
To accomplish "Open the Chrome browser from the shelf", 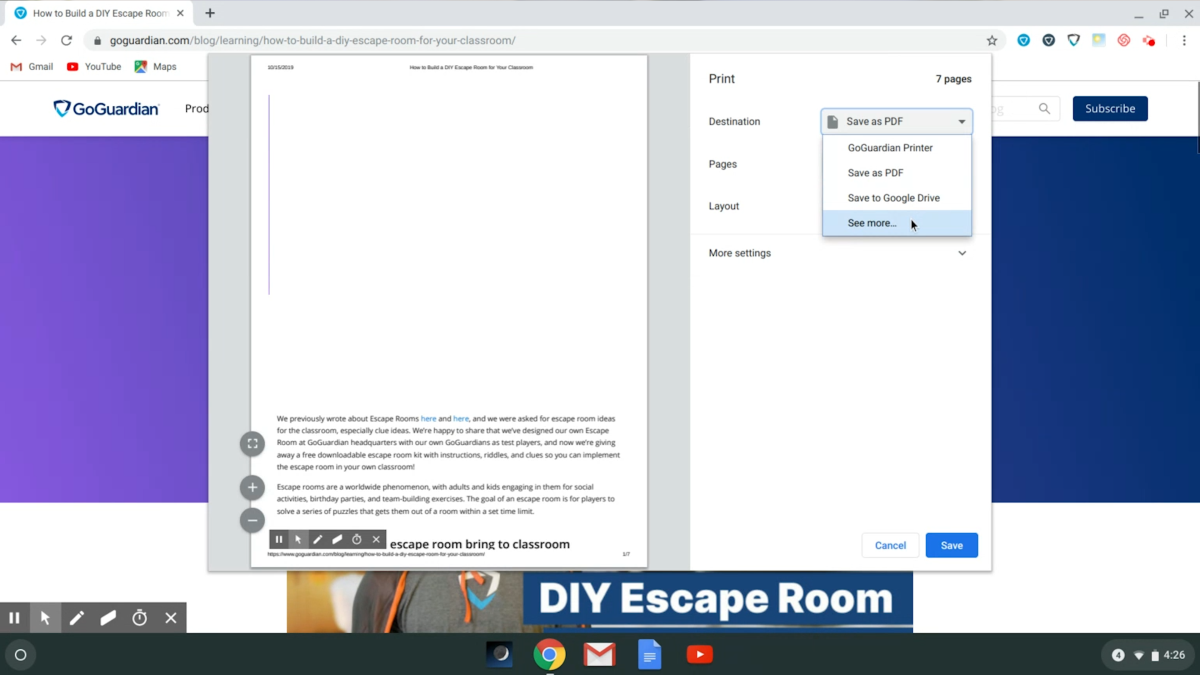I will click(x=549, y=655).
